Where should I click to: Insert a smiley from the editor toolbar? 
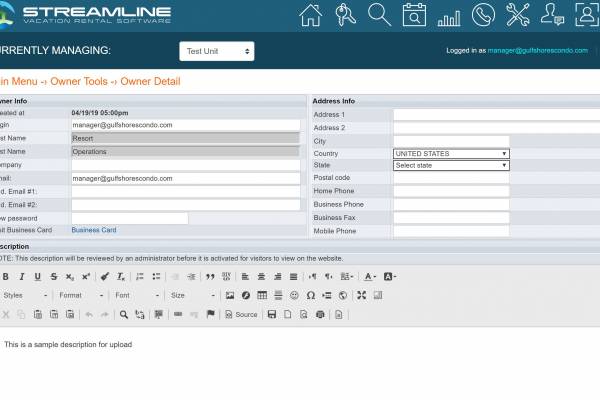[294, 296]
